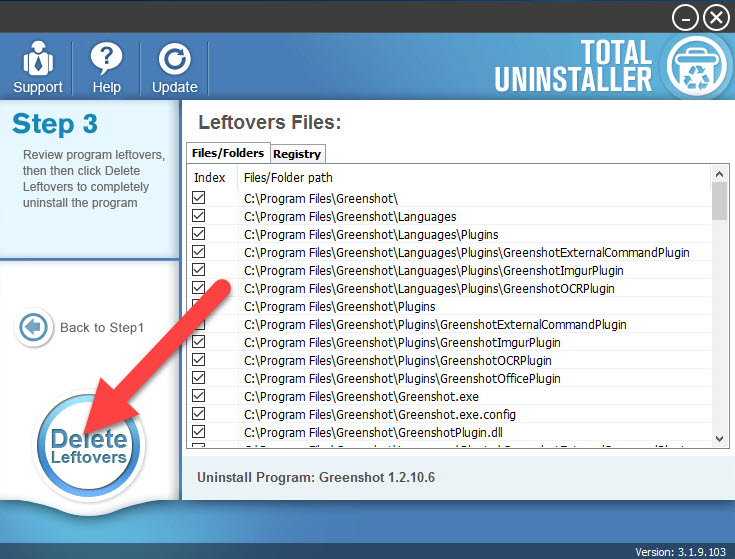735x559 pixels.
Task: Select the path Greenshot\Languages\Plugins
Action: click(x=371, y=234)
